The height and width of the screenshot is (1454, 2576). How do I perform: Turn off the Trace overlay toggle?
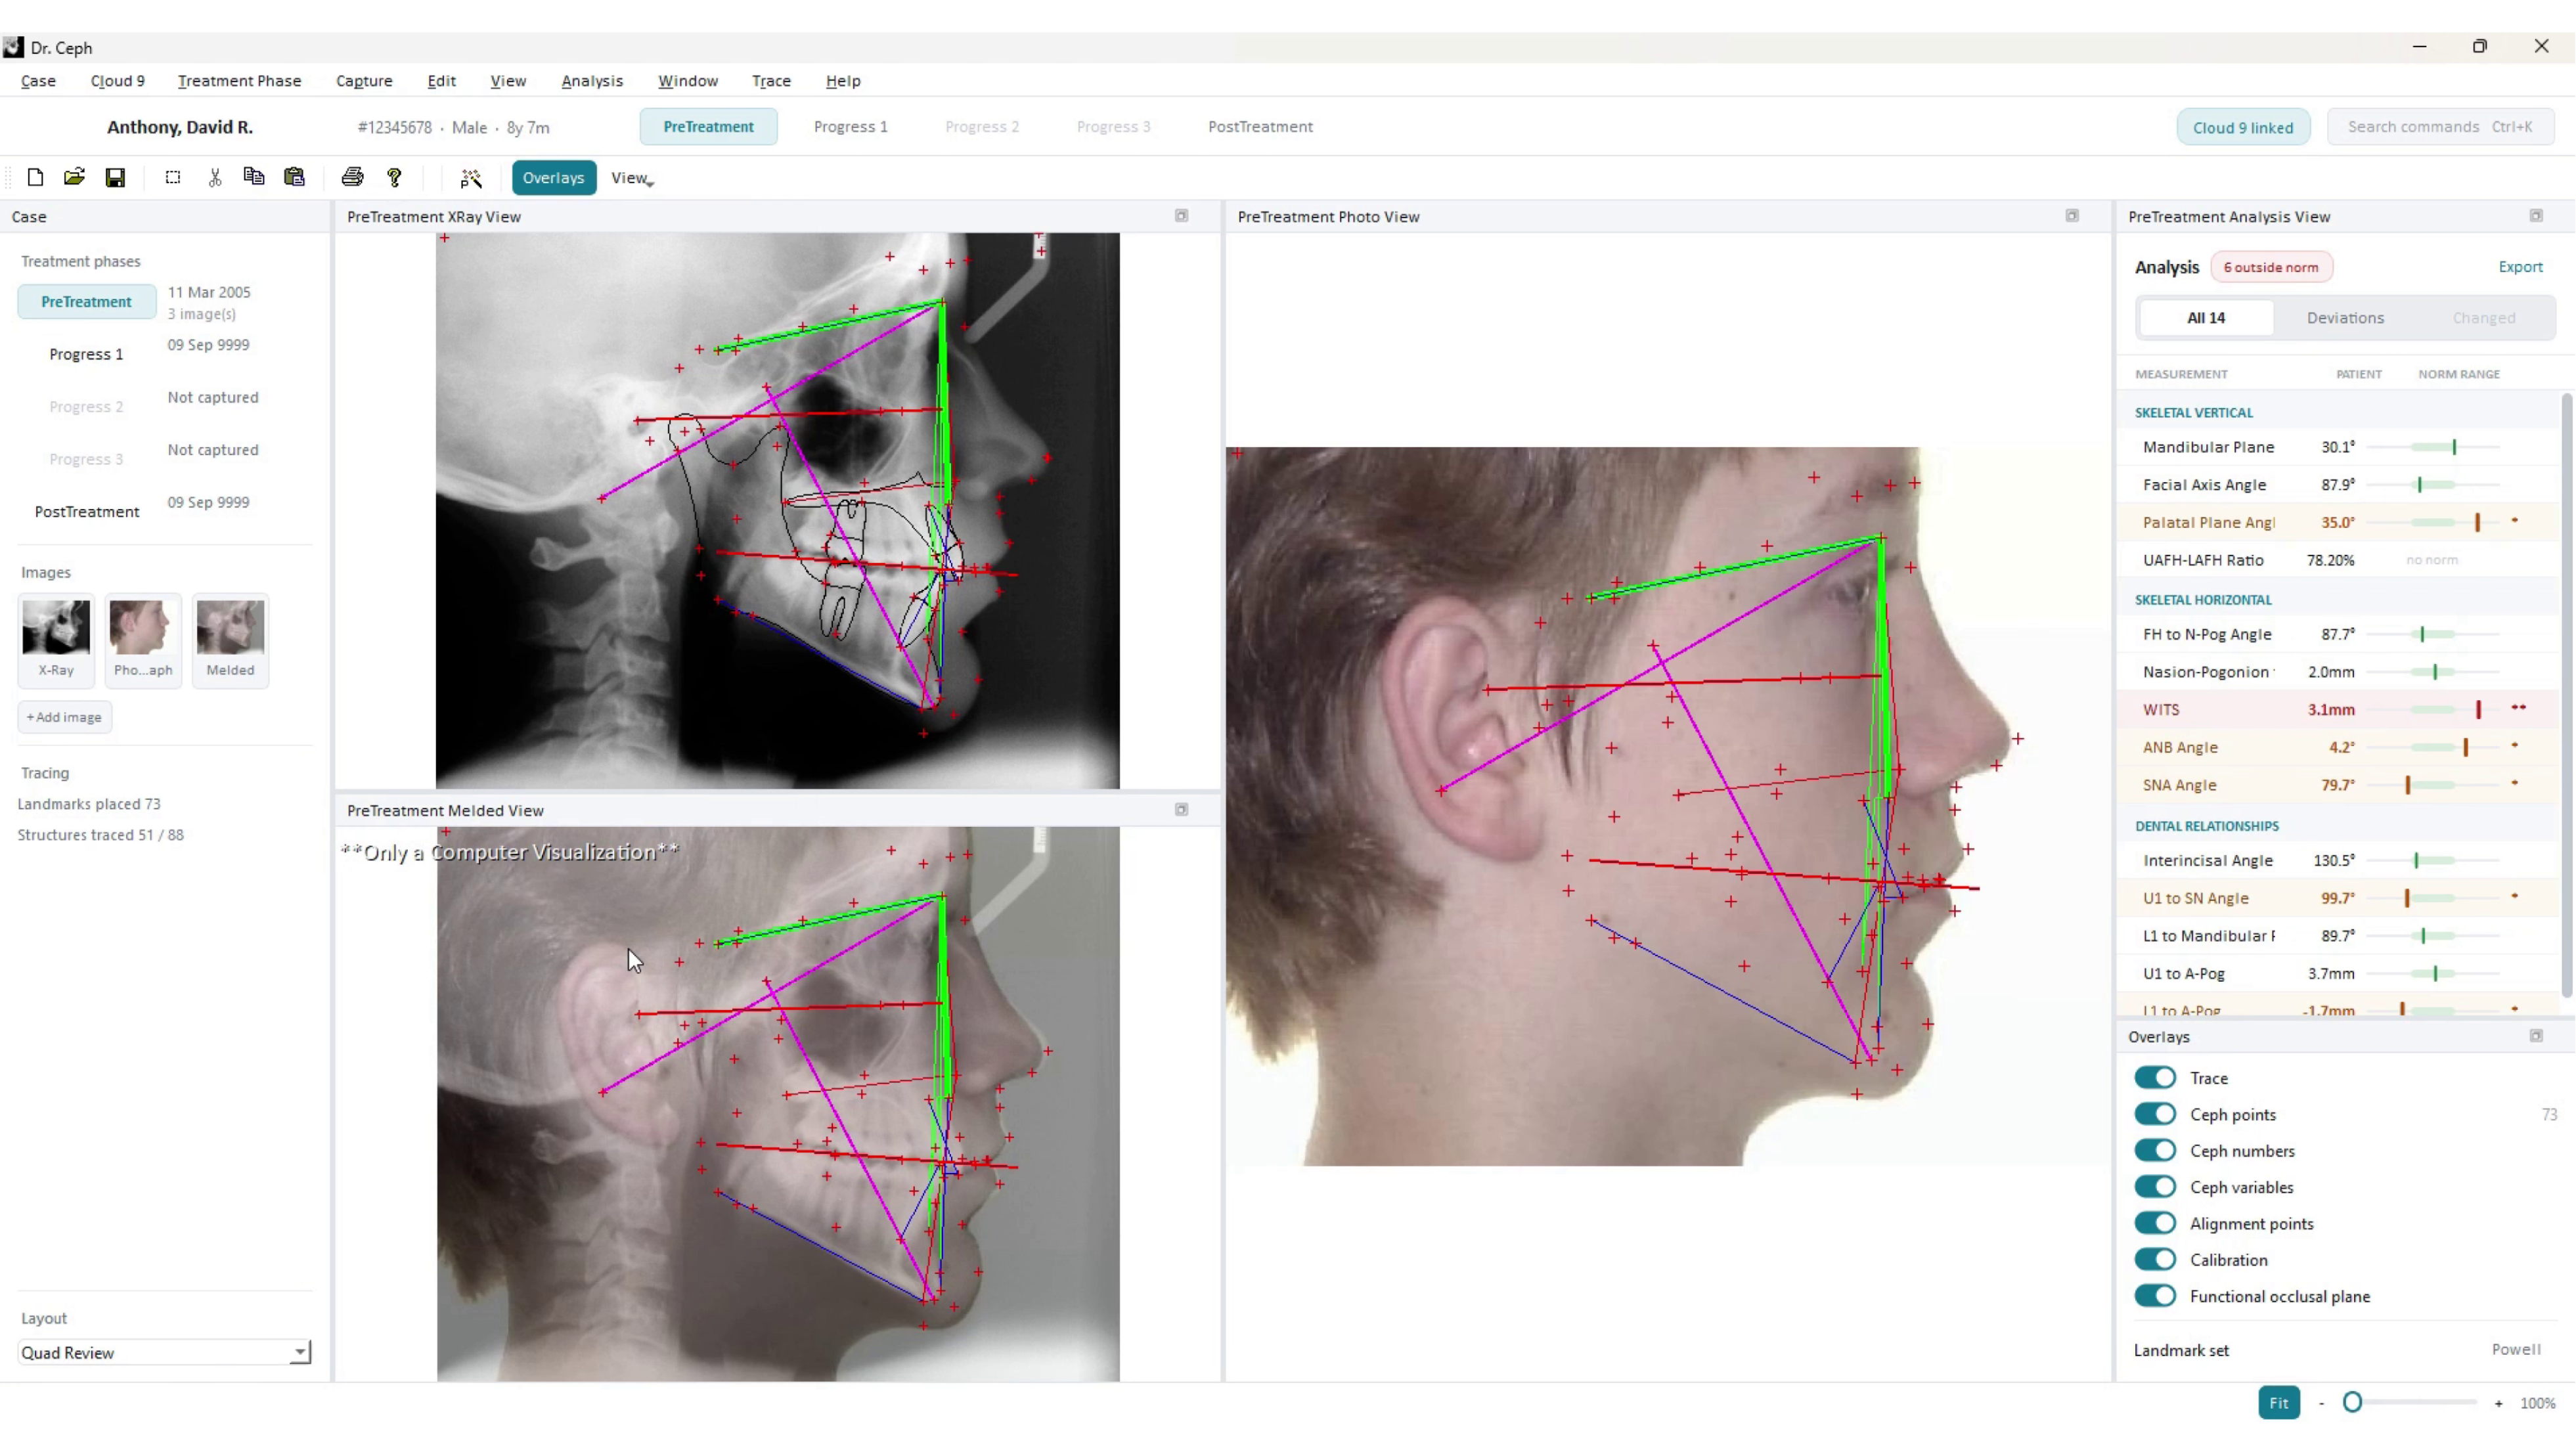point(2155,1078)
